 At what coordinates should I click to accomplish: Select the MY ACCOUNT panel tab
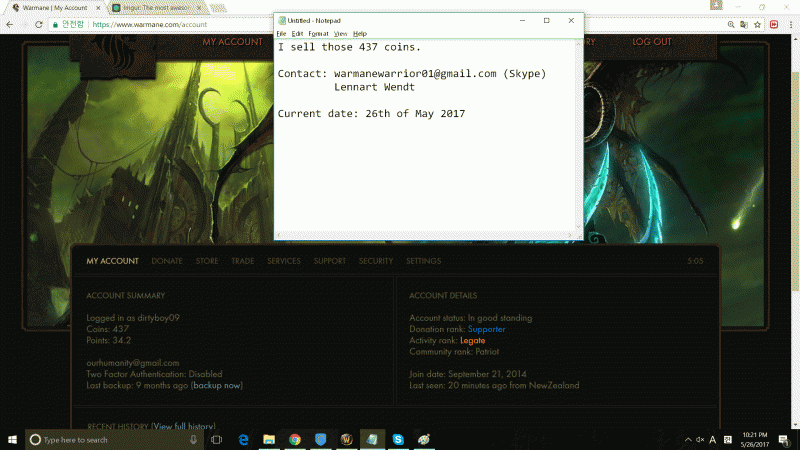tap(112, 261)
